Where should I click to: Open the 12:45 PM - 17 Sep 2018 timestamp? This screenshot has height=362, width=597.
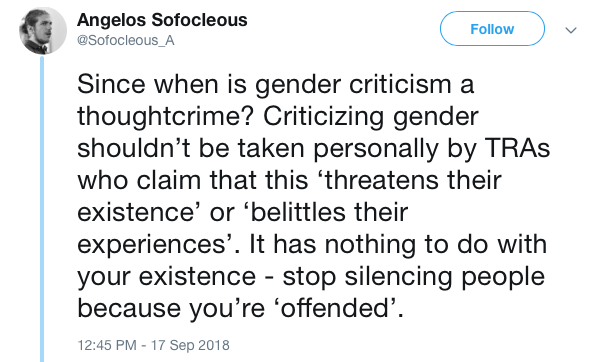(153, 345)
